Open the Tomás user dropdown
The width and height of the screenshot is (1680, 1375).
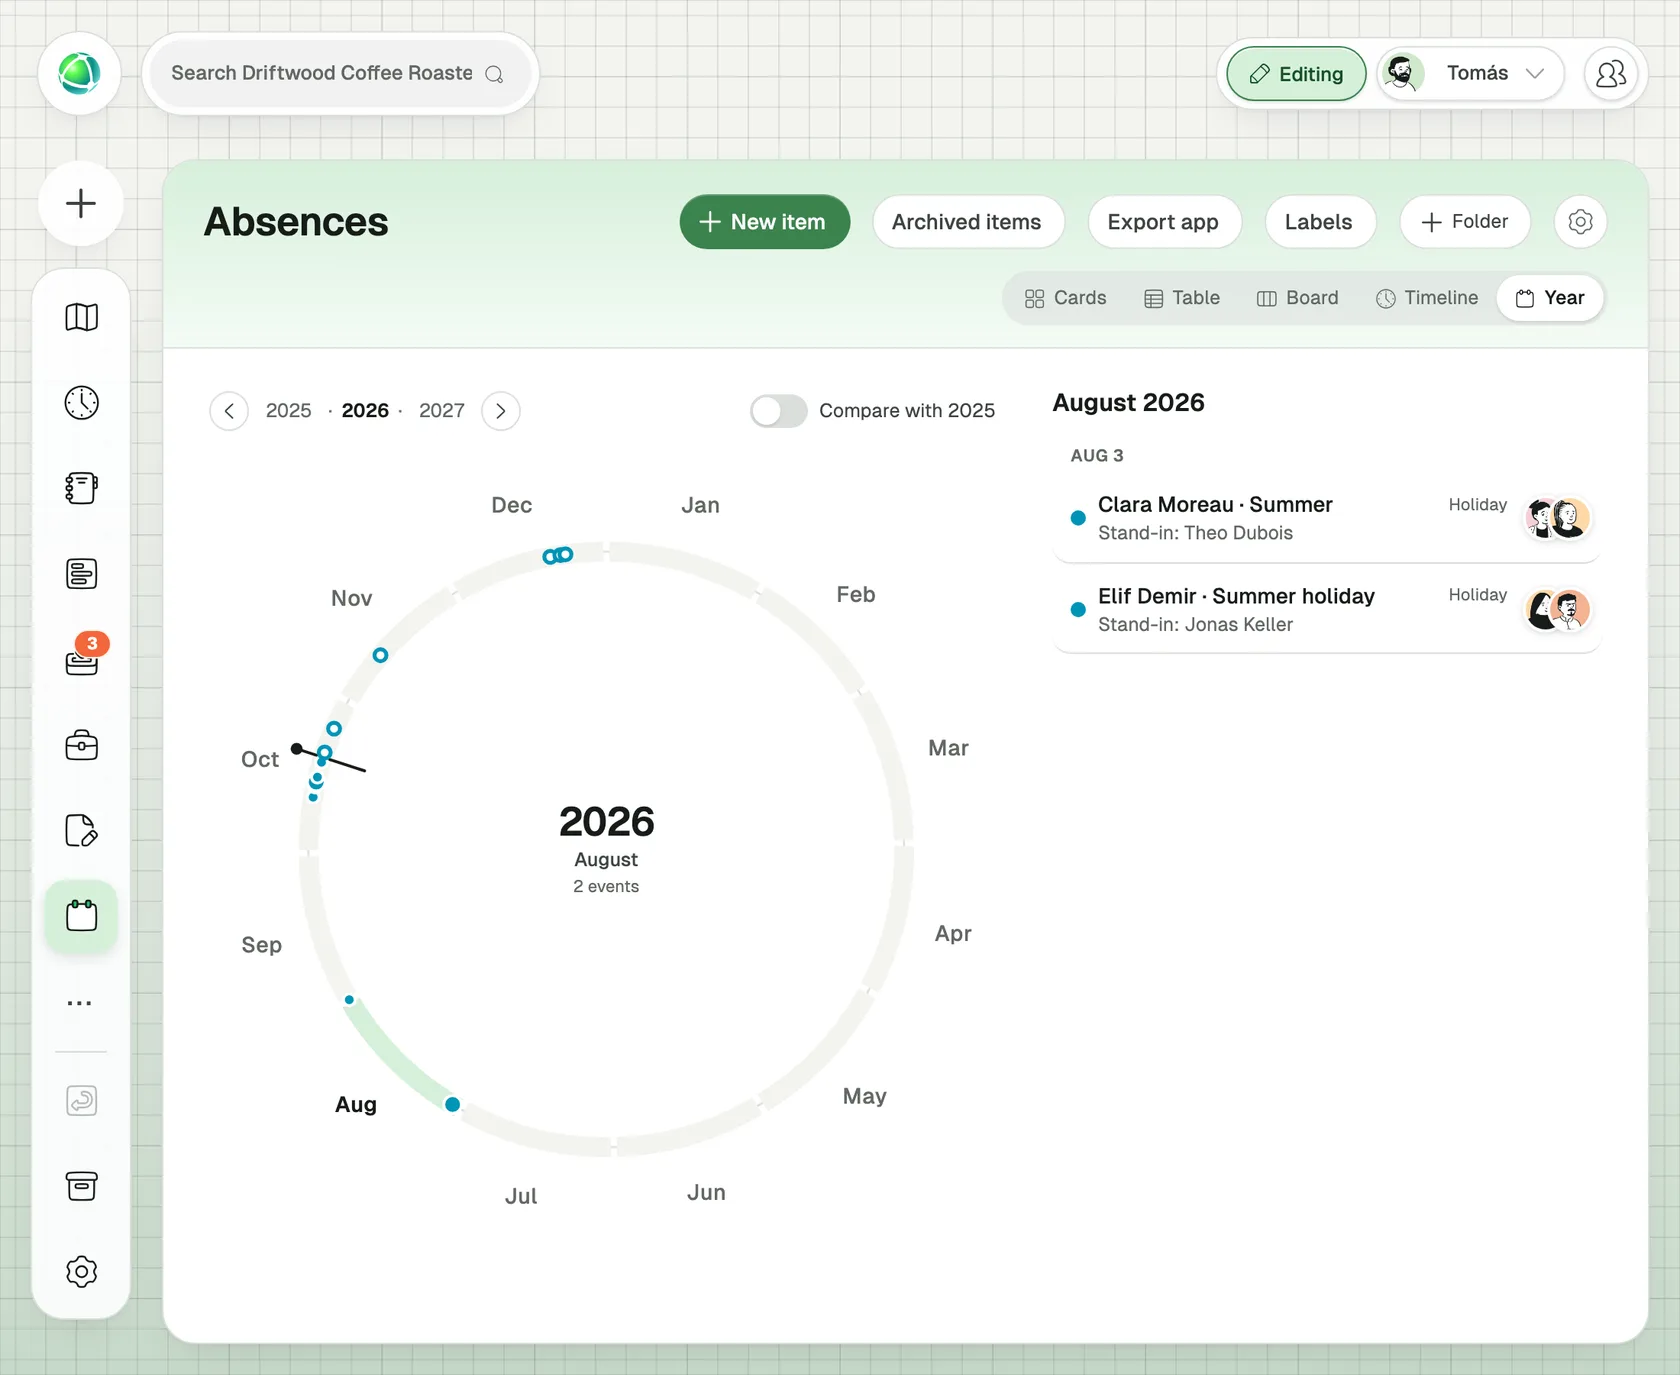point(1470,73)
